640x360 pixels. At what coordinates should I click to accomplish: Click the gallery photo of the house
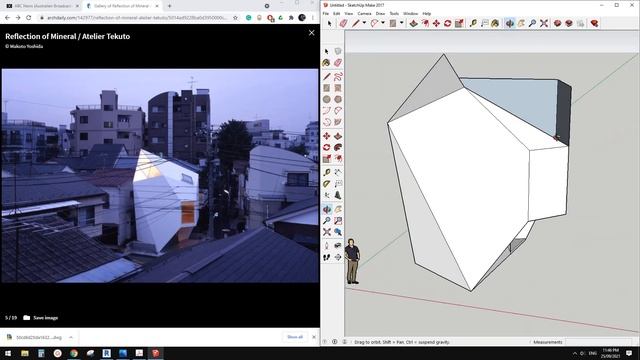(160, 176)
